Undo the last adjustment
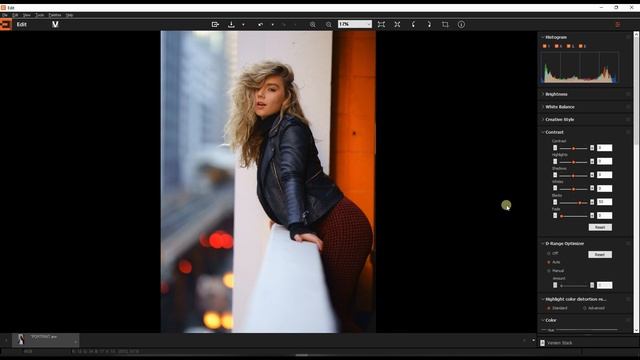 [260, 24]
